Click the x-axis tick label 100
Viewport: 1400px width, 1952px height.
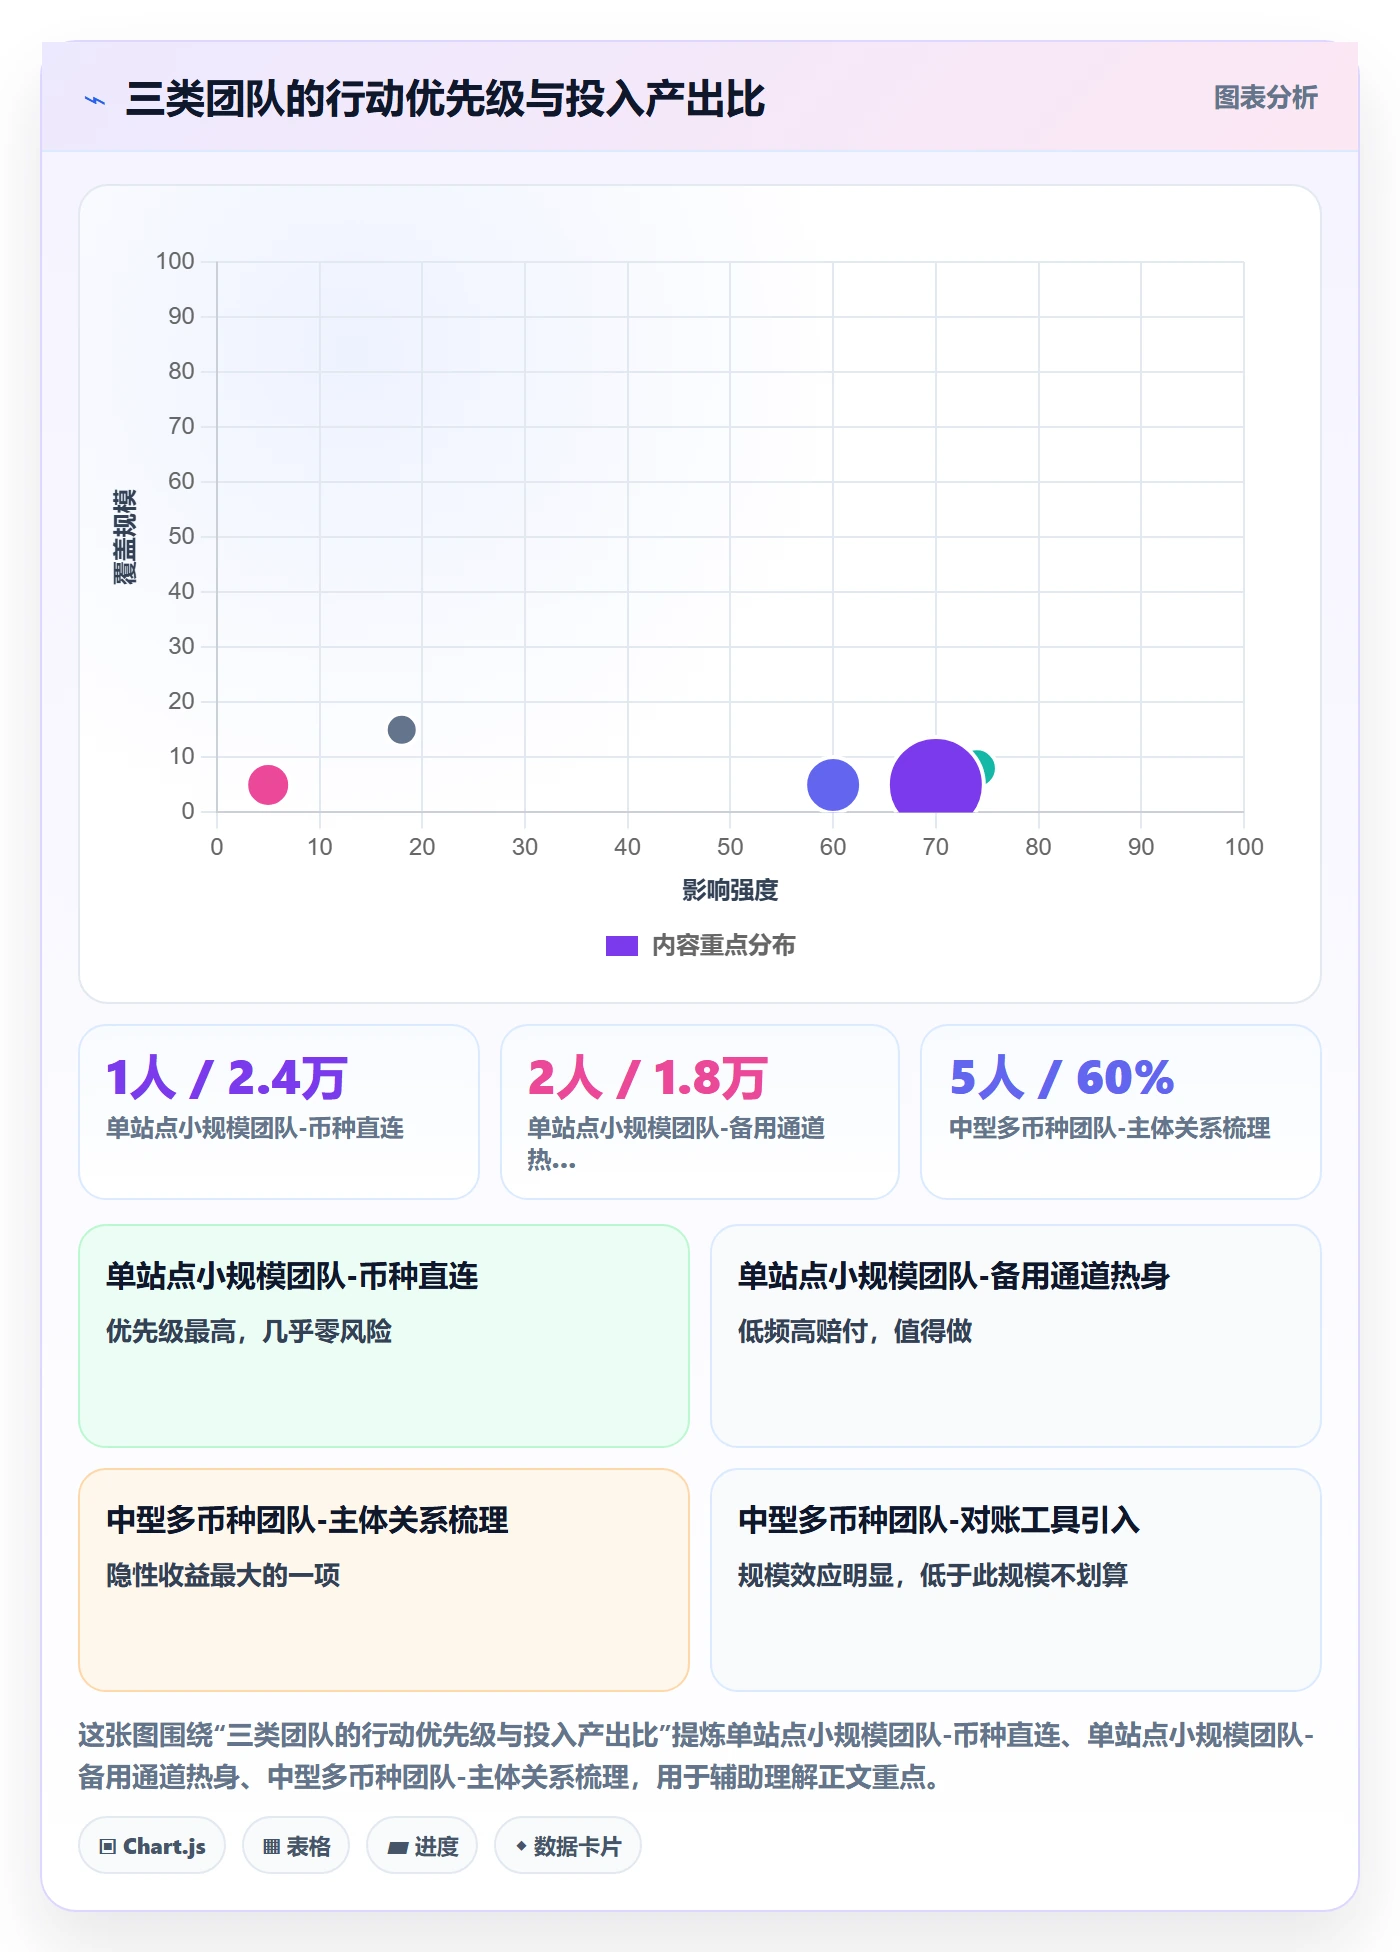[x=1244, y=847]
